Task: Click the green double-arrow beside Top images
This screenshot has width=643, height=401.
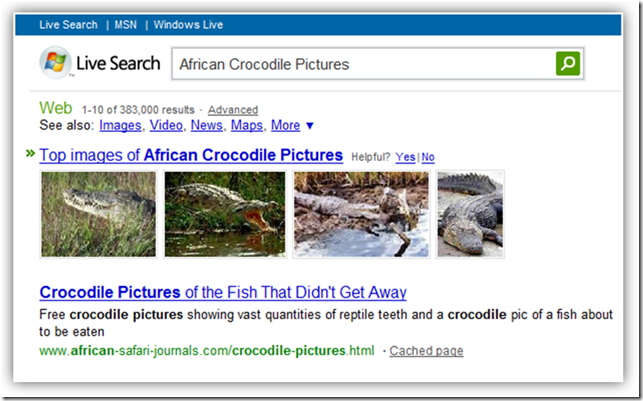Action: (30, 154)
